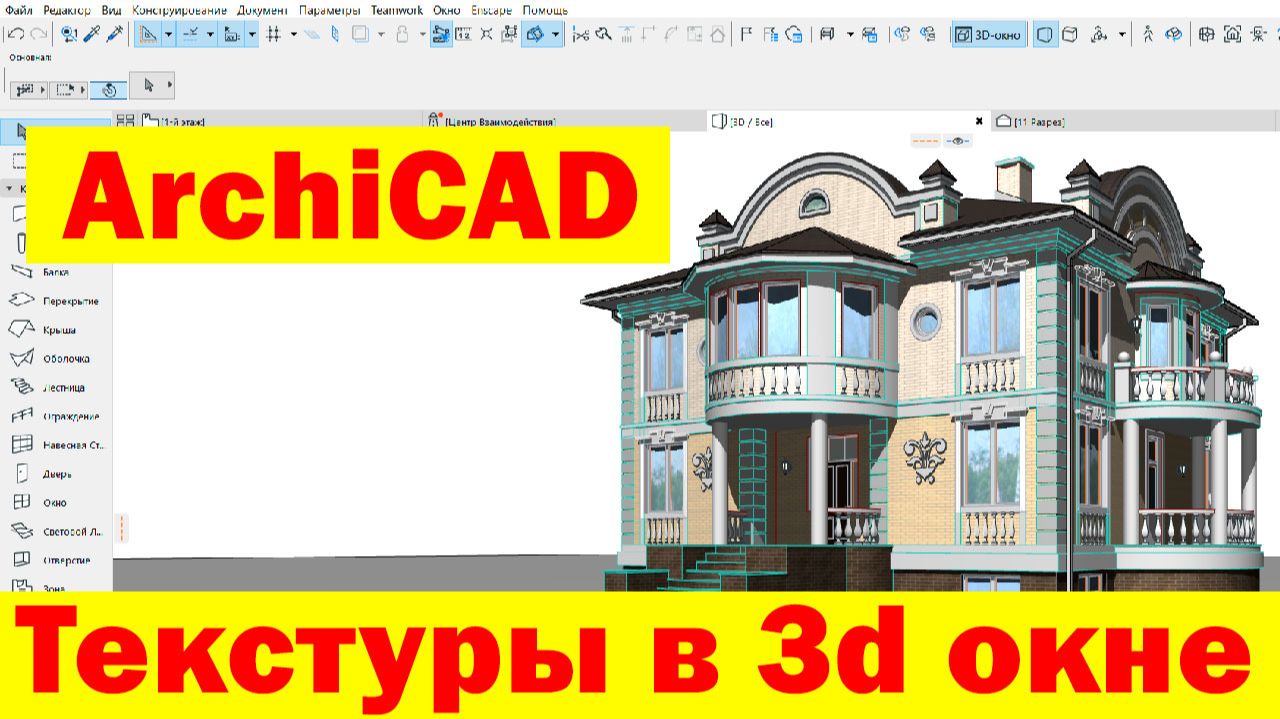
Task: Pick up parameters with the eyedropper icon
Action: coord(92,34)
